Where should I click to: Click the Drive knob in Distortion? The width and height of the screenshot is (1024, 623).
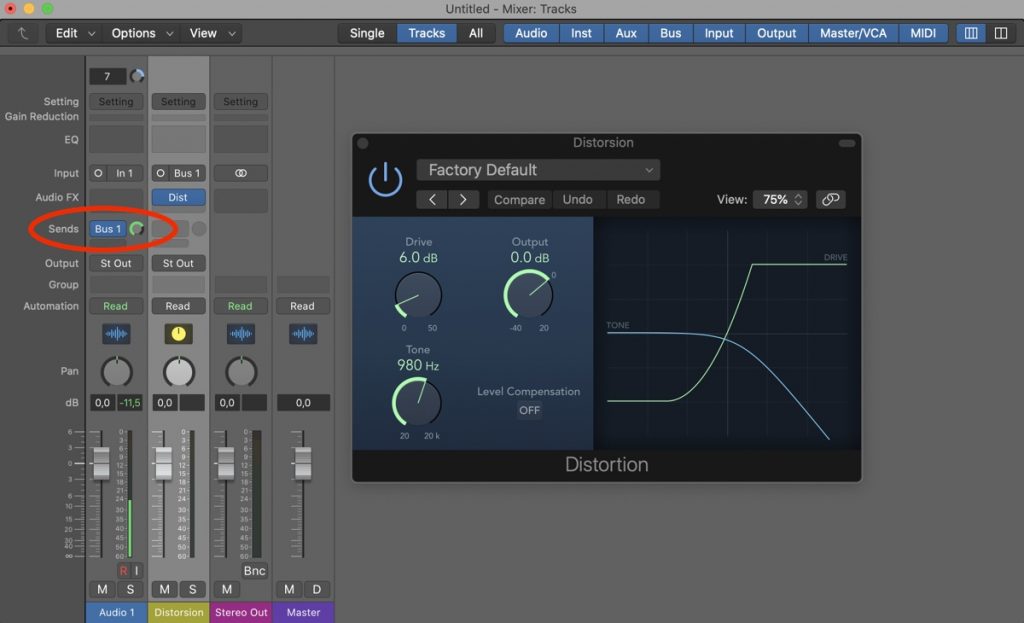pos(418,295)
